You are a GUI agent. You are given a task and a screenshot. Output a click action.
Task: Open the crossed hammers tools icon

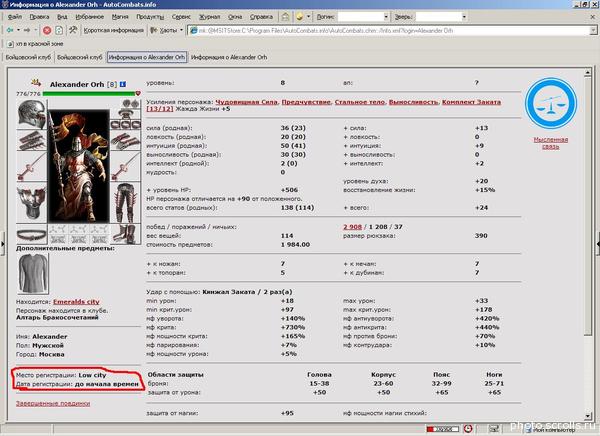click(73, 30)
